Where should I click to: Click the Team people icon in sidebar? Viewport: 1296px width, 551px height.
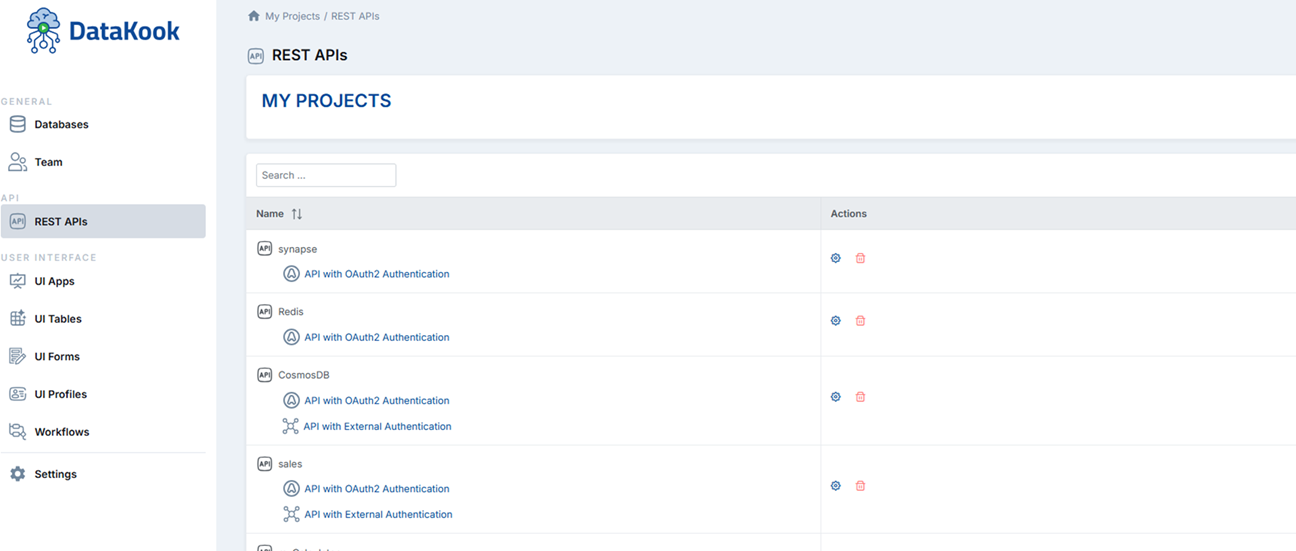pyautogui.click(x=17, y=162)
